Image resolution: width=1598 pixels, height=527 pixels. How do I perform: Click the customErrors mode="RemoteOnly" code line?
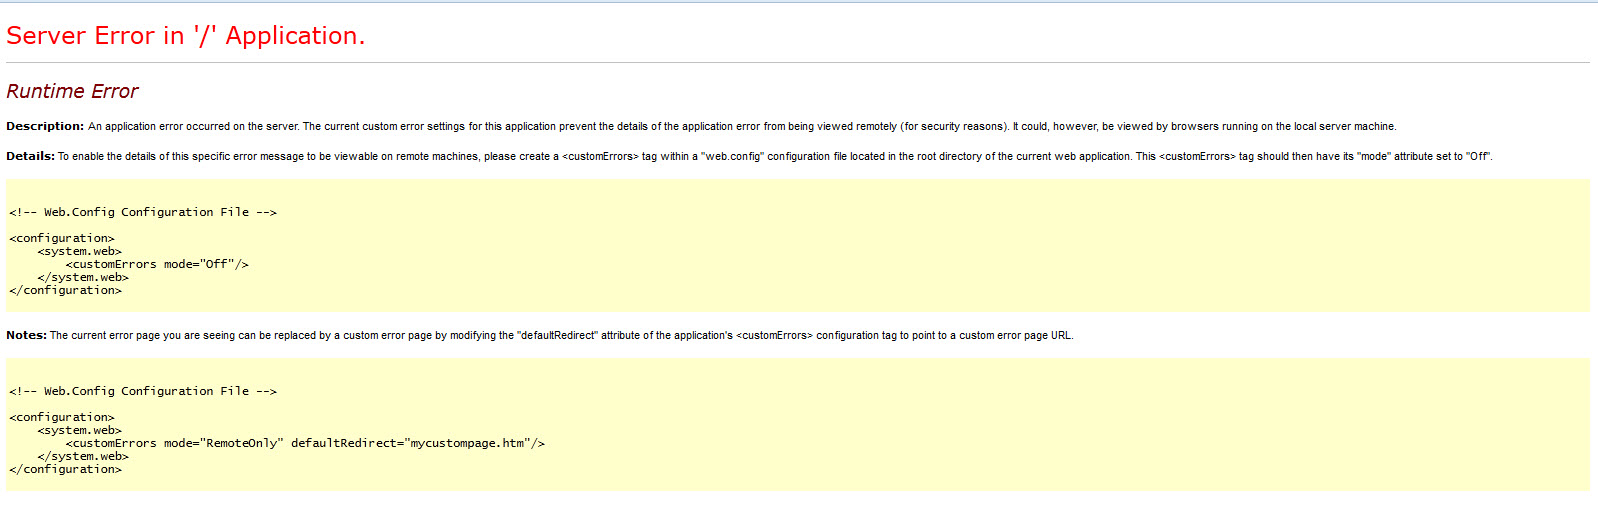pos(305,443)
